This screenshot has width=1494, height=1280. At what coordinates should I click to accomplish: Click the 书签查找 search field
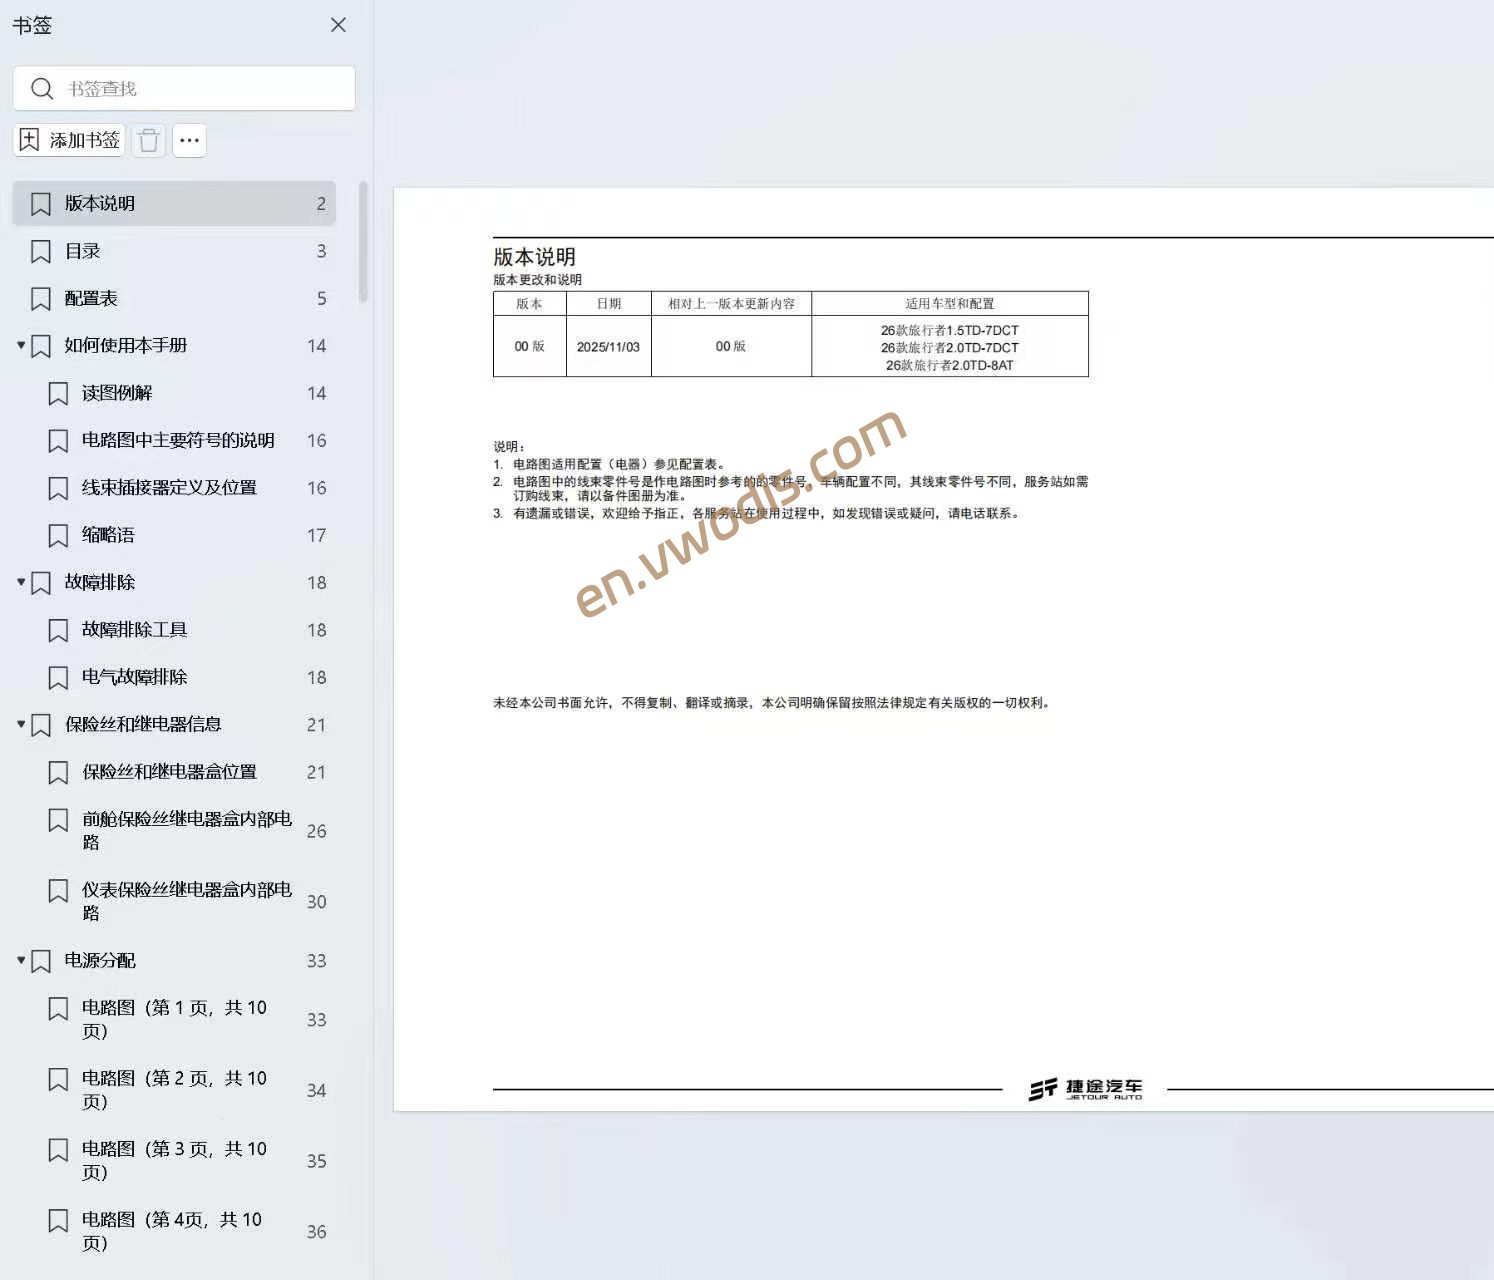coord(184,88)
